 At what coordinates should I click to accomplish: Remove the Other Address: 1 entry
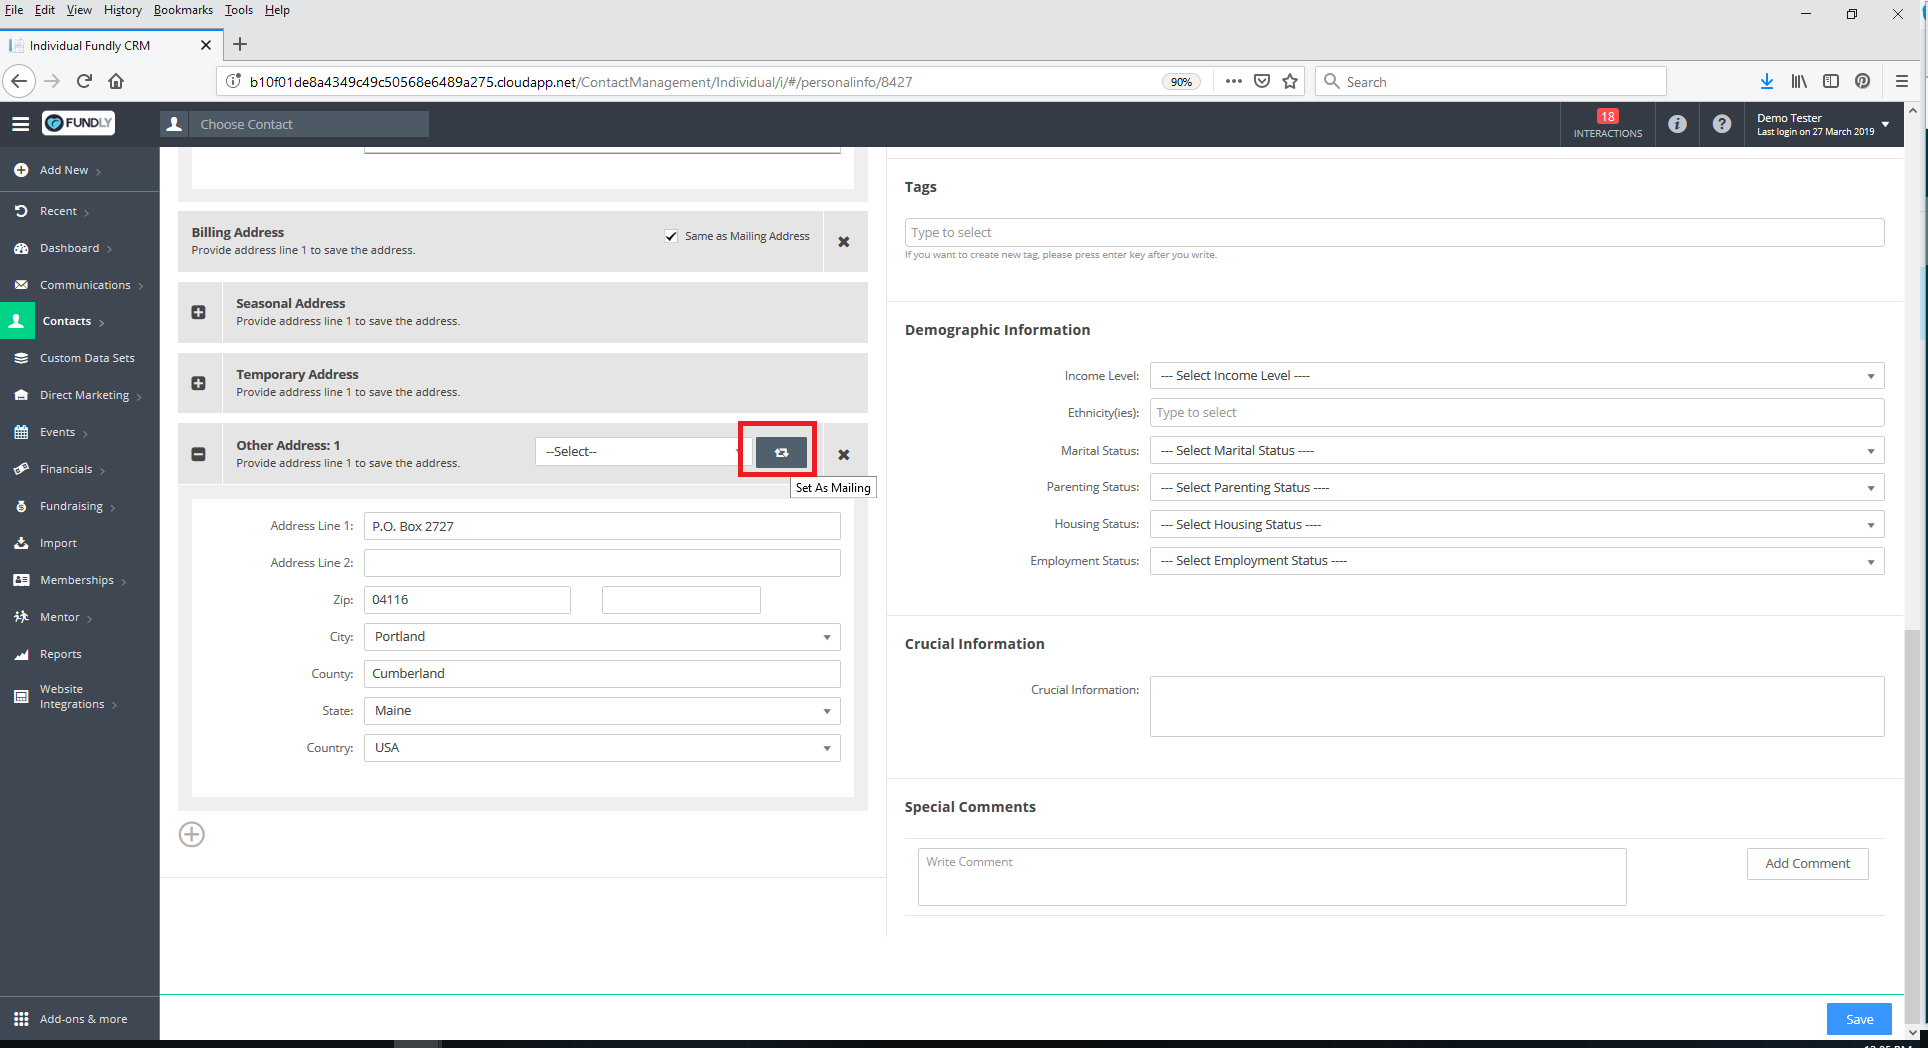click(x=844, y=454)
